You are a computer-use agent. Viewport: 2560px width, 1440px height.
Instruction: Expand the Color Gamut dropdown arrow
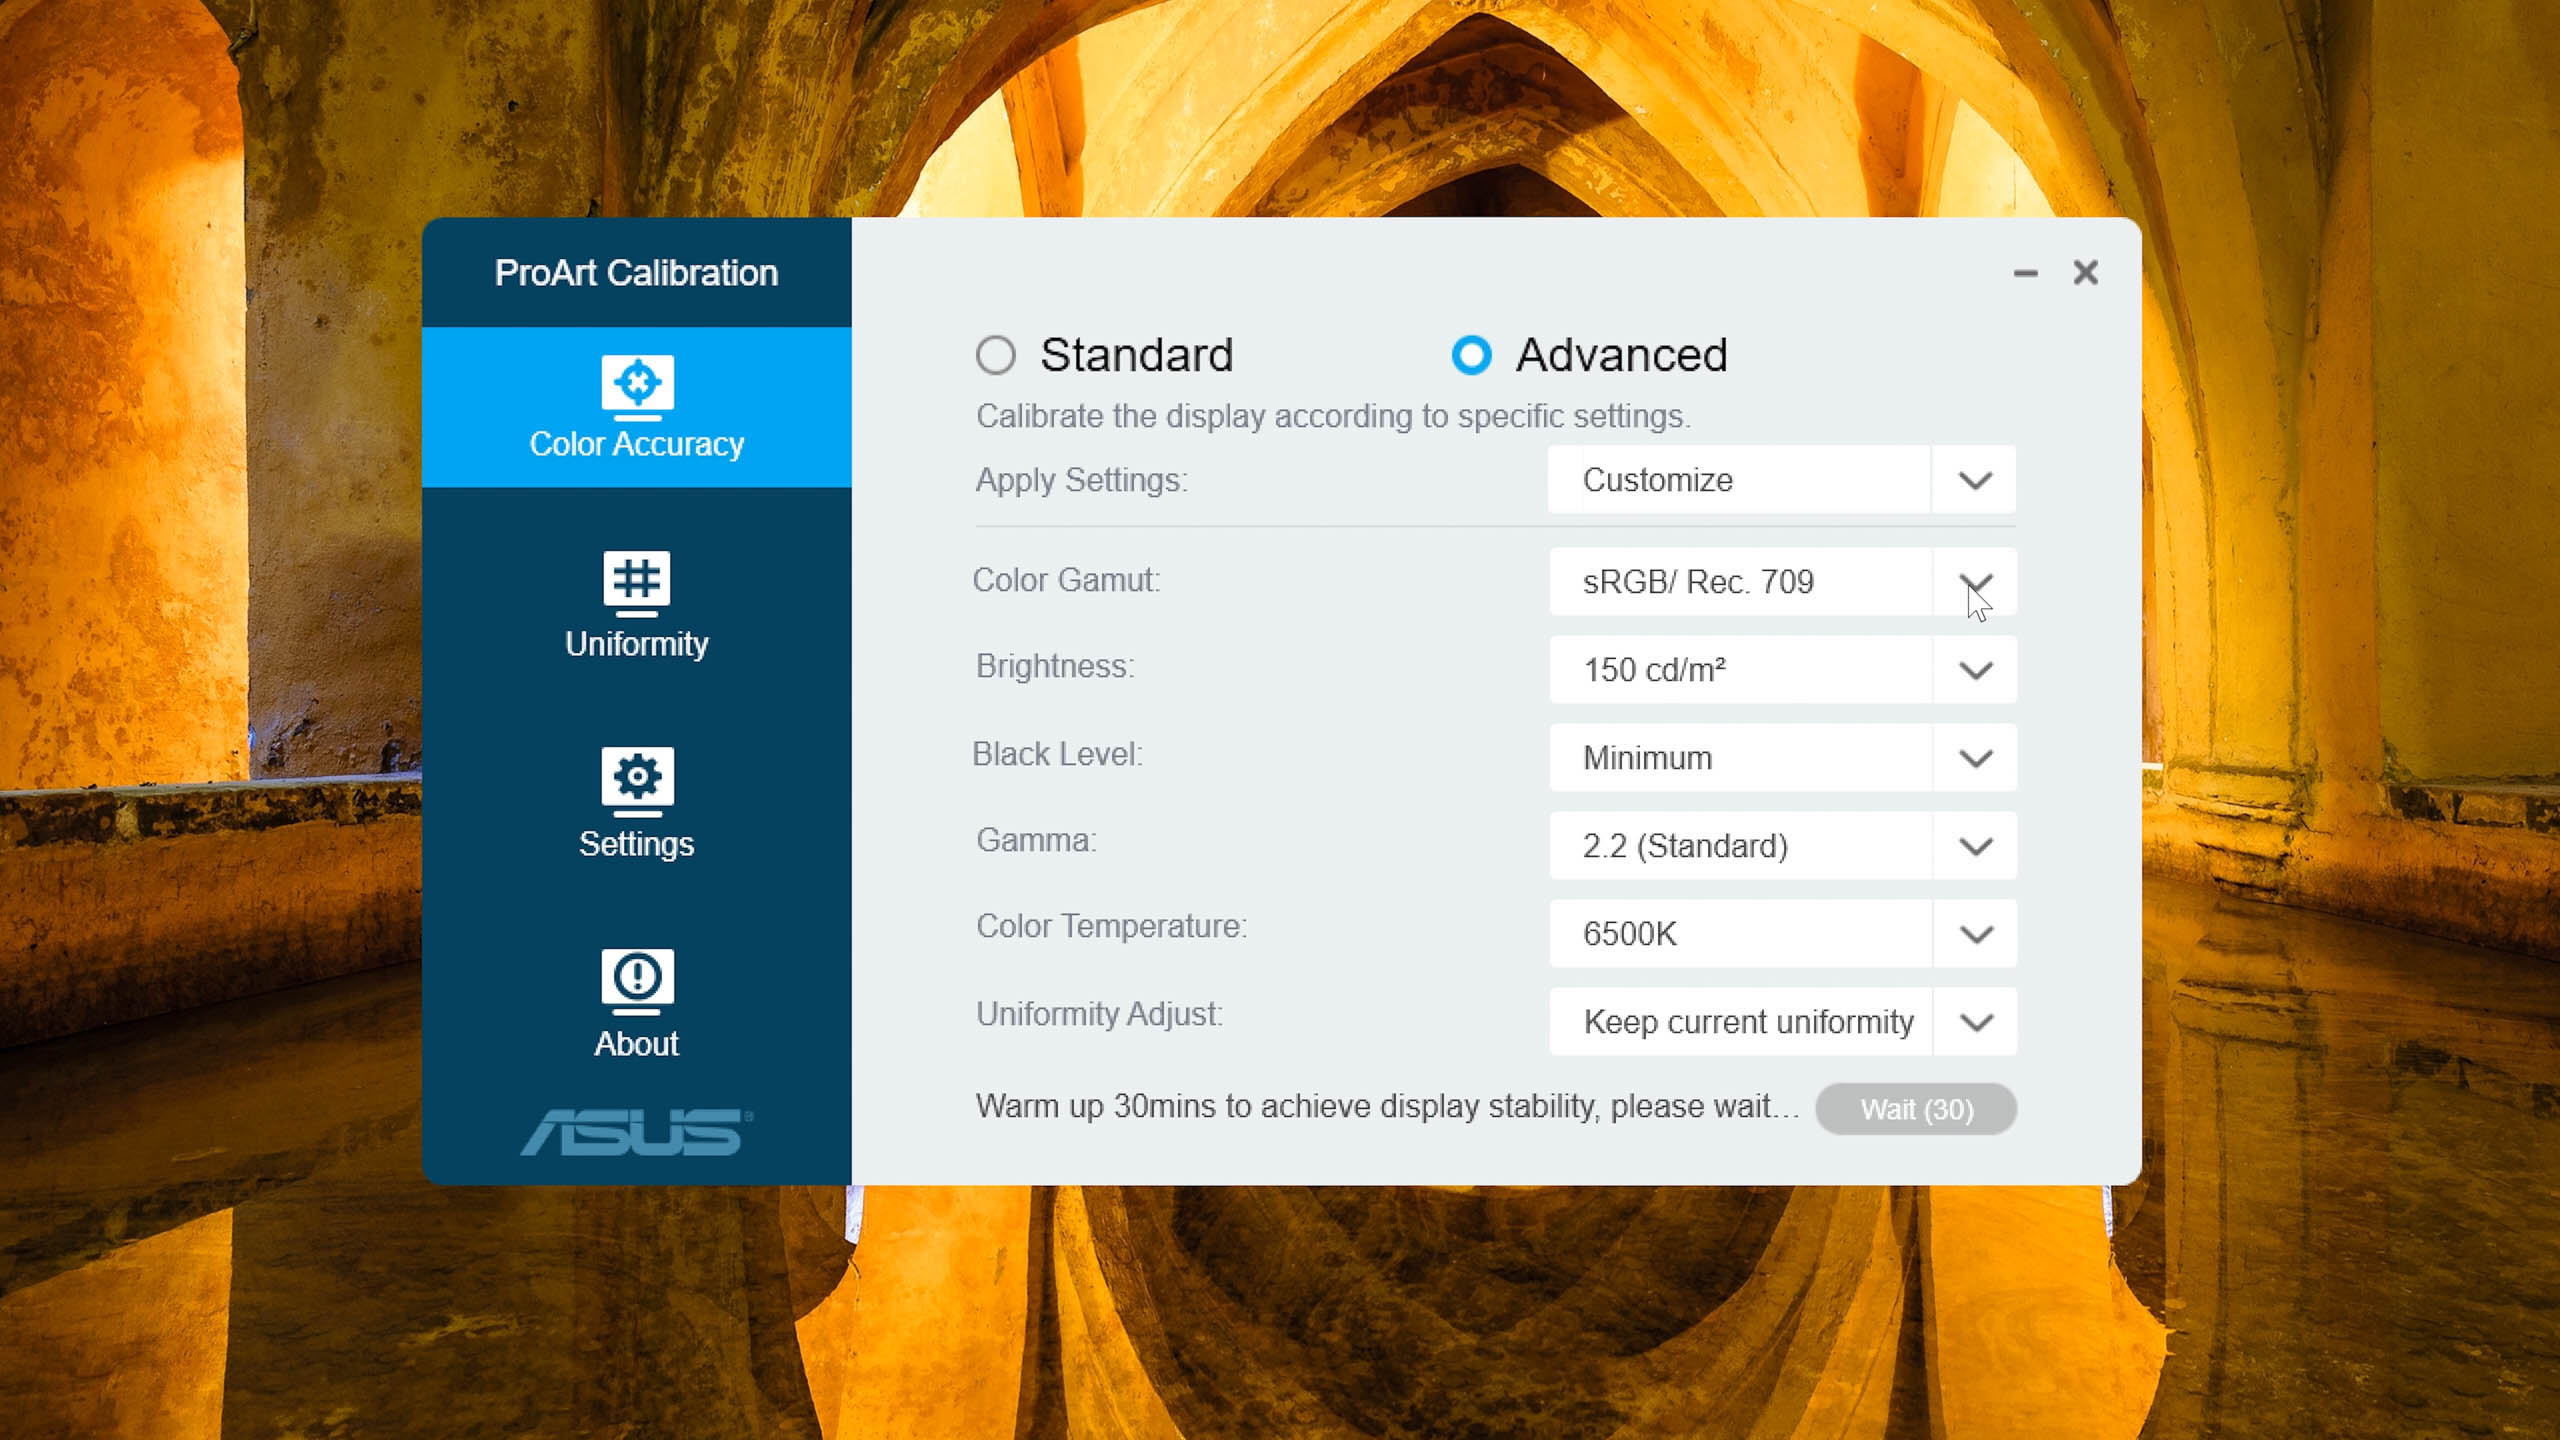(1975, 582)
